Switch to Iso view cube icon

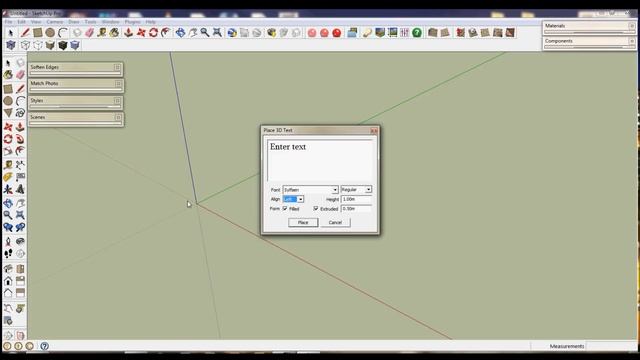pyautogui.click(x=11, y=45)
